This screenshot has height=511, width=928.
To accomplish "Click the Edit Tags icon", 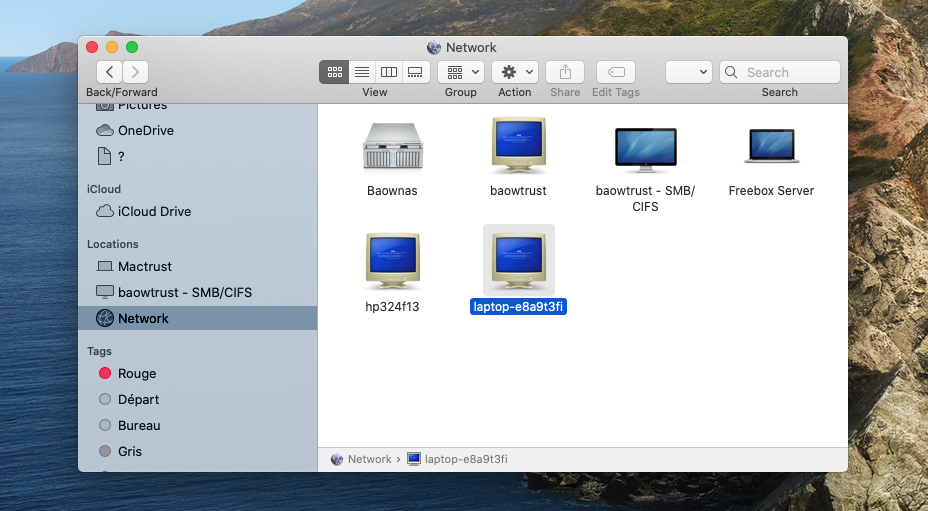I will [x=616, y=72].
